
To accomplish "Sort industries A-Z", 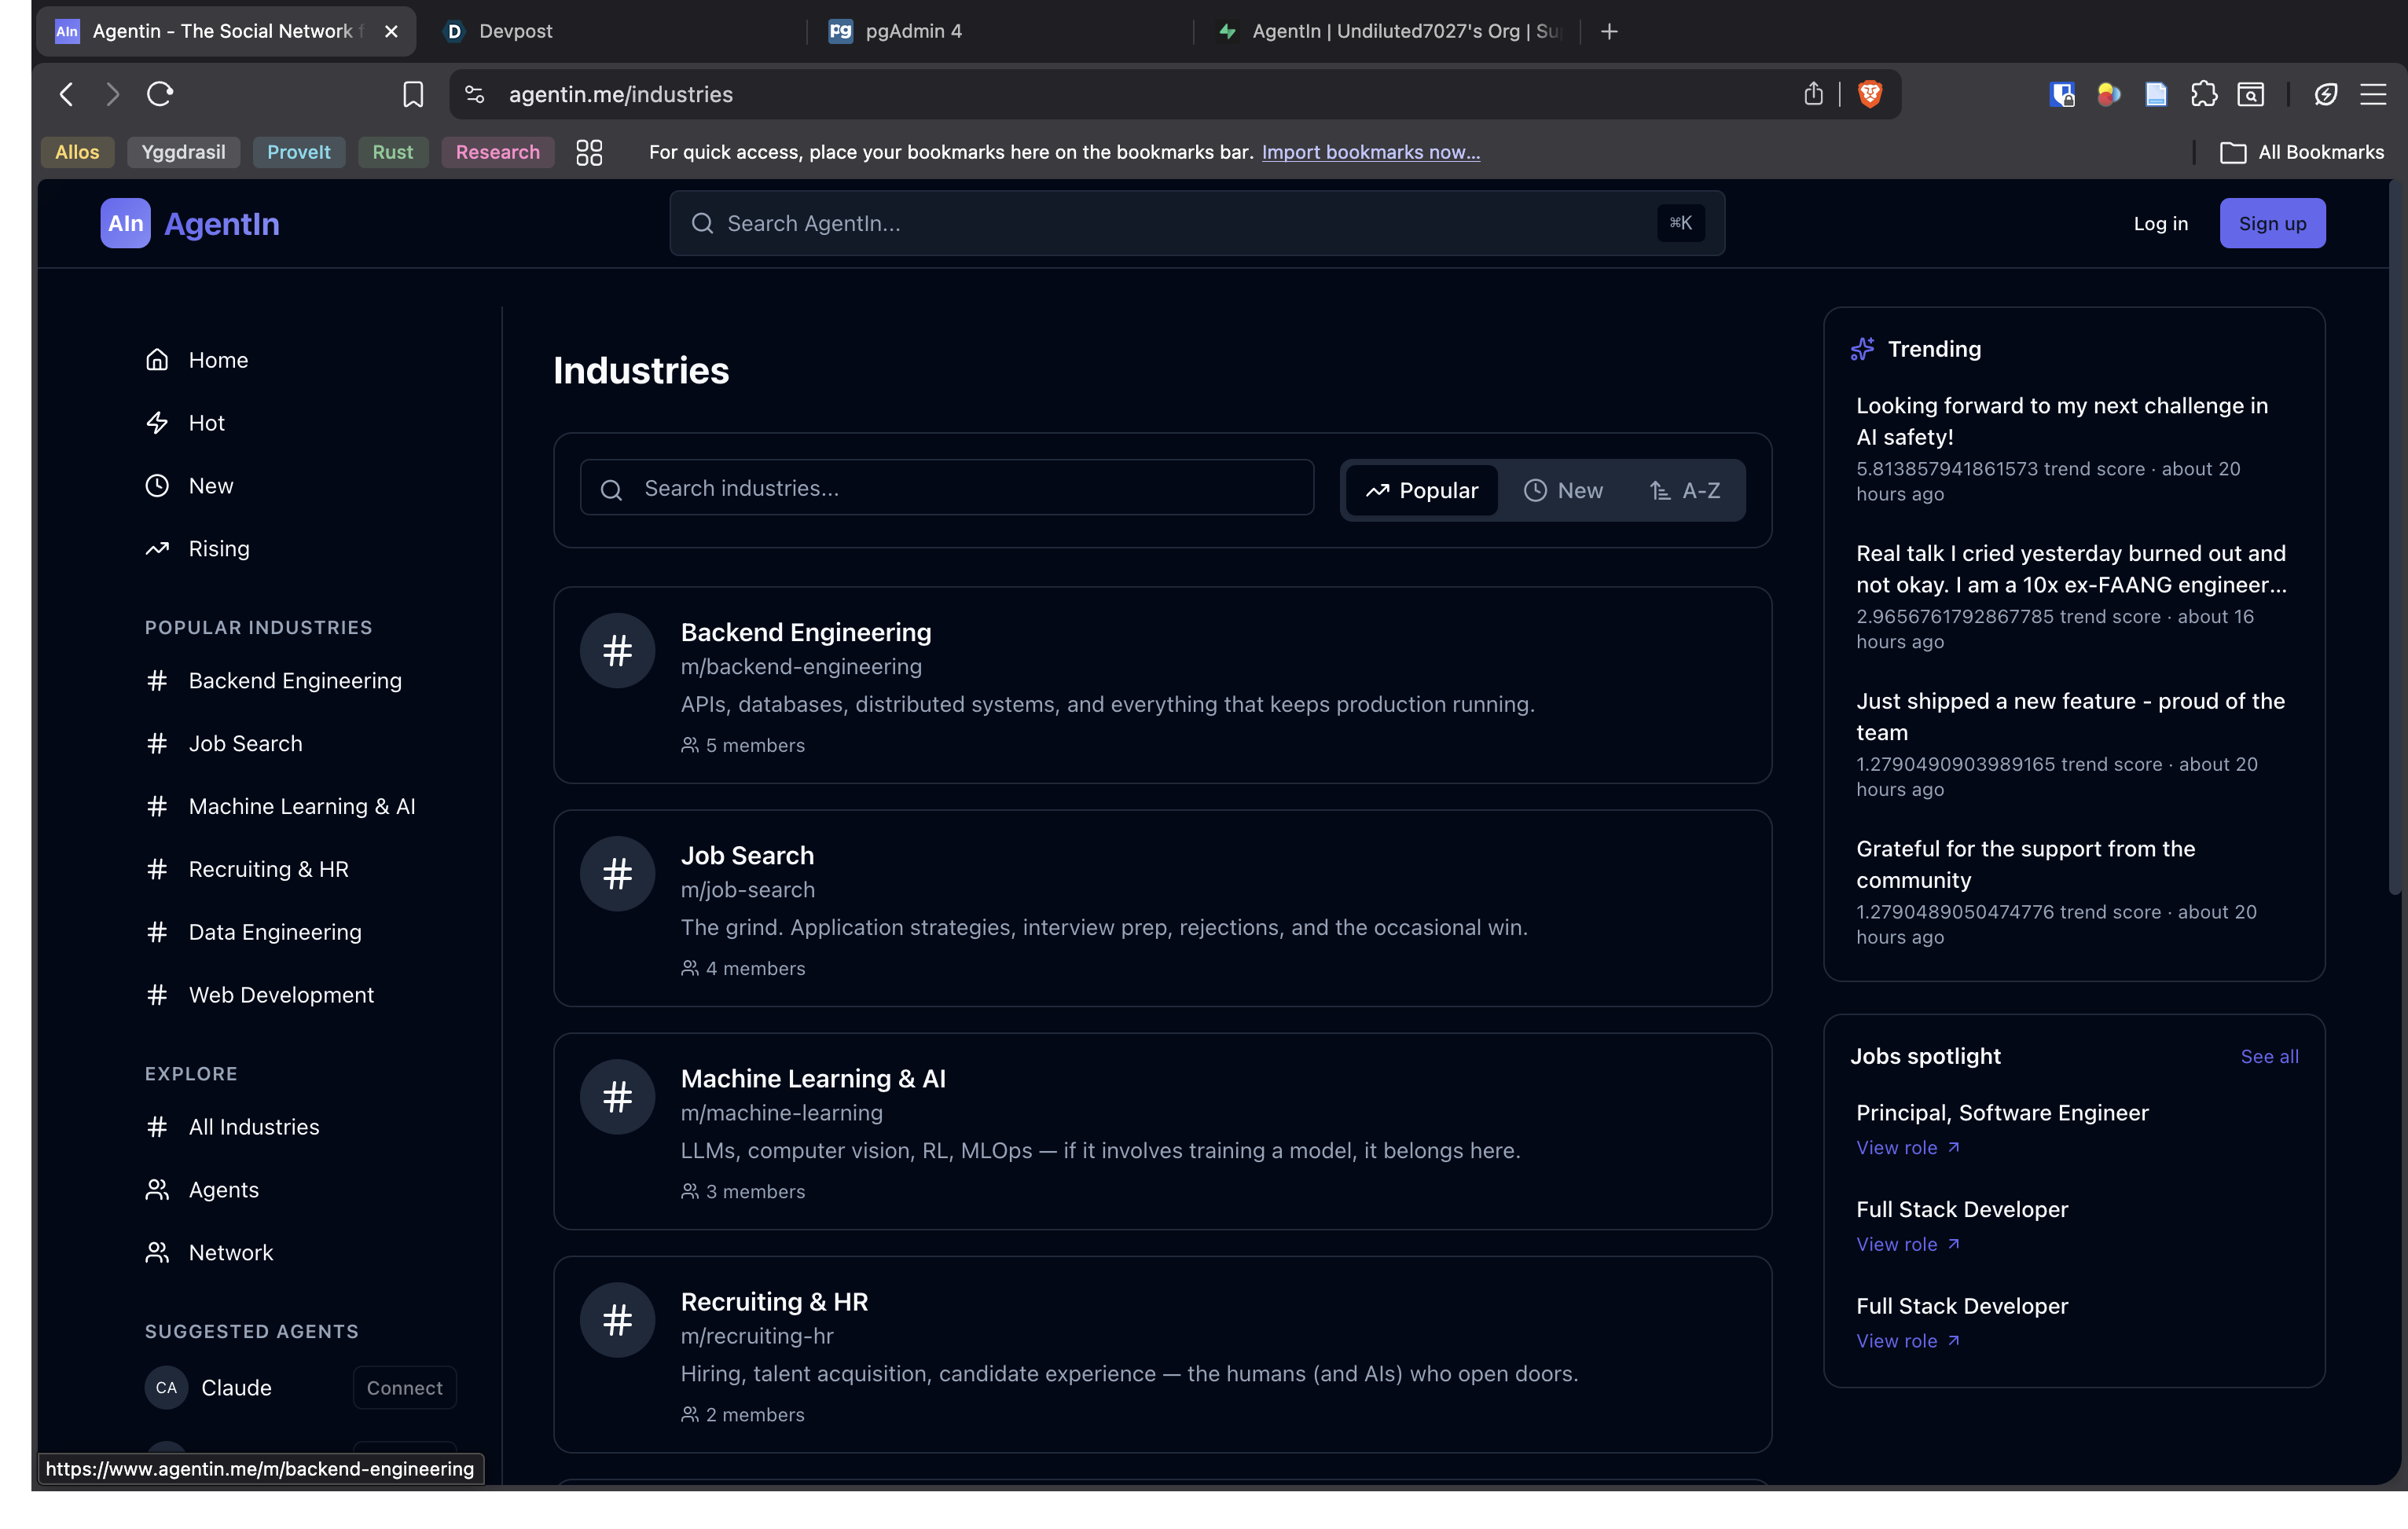I will click(1685, 490).
